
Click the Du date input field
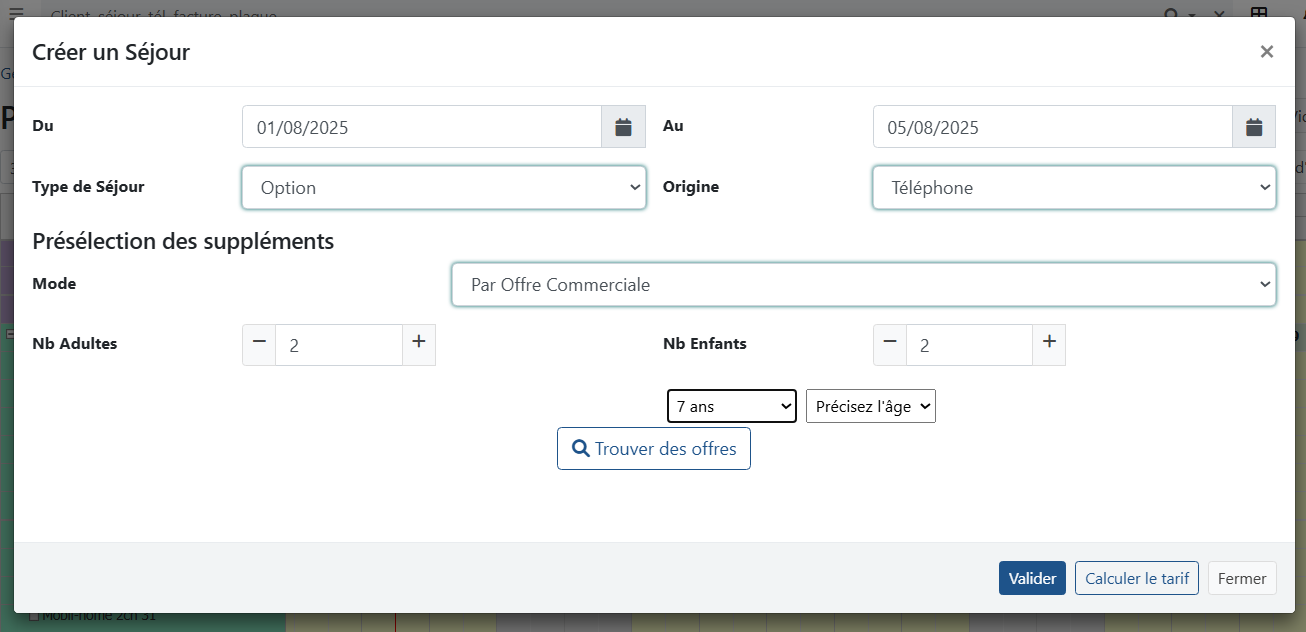[x=421, y=127]
